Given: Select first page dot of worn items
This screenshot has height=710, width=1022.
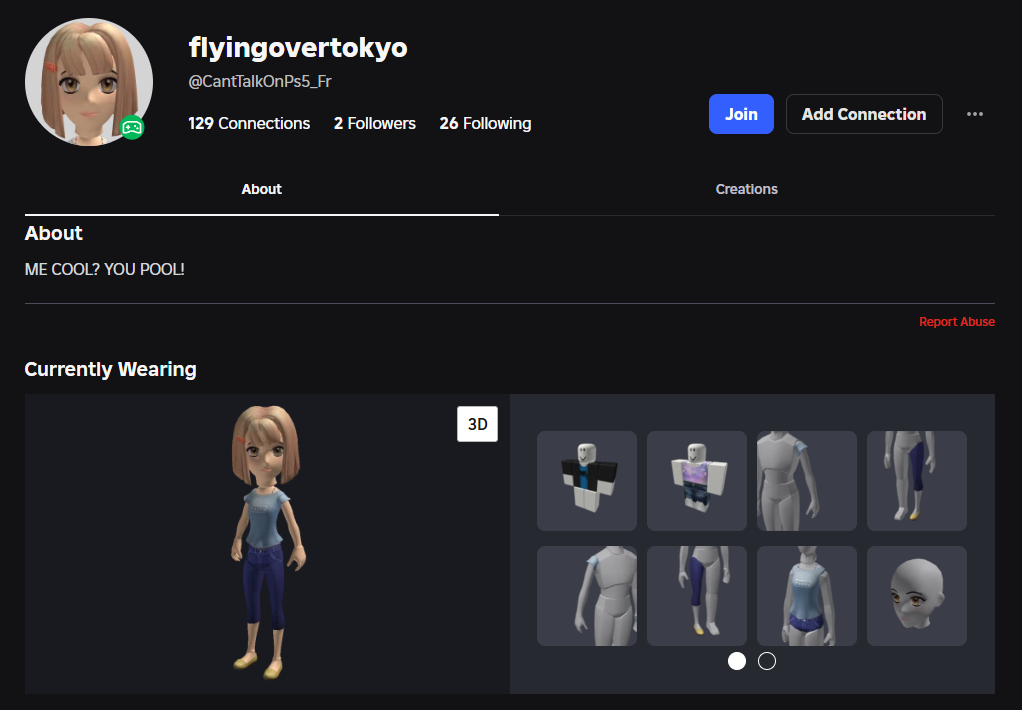Looking at the screenshot, I should tap(737, 661).
